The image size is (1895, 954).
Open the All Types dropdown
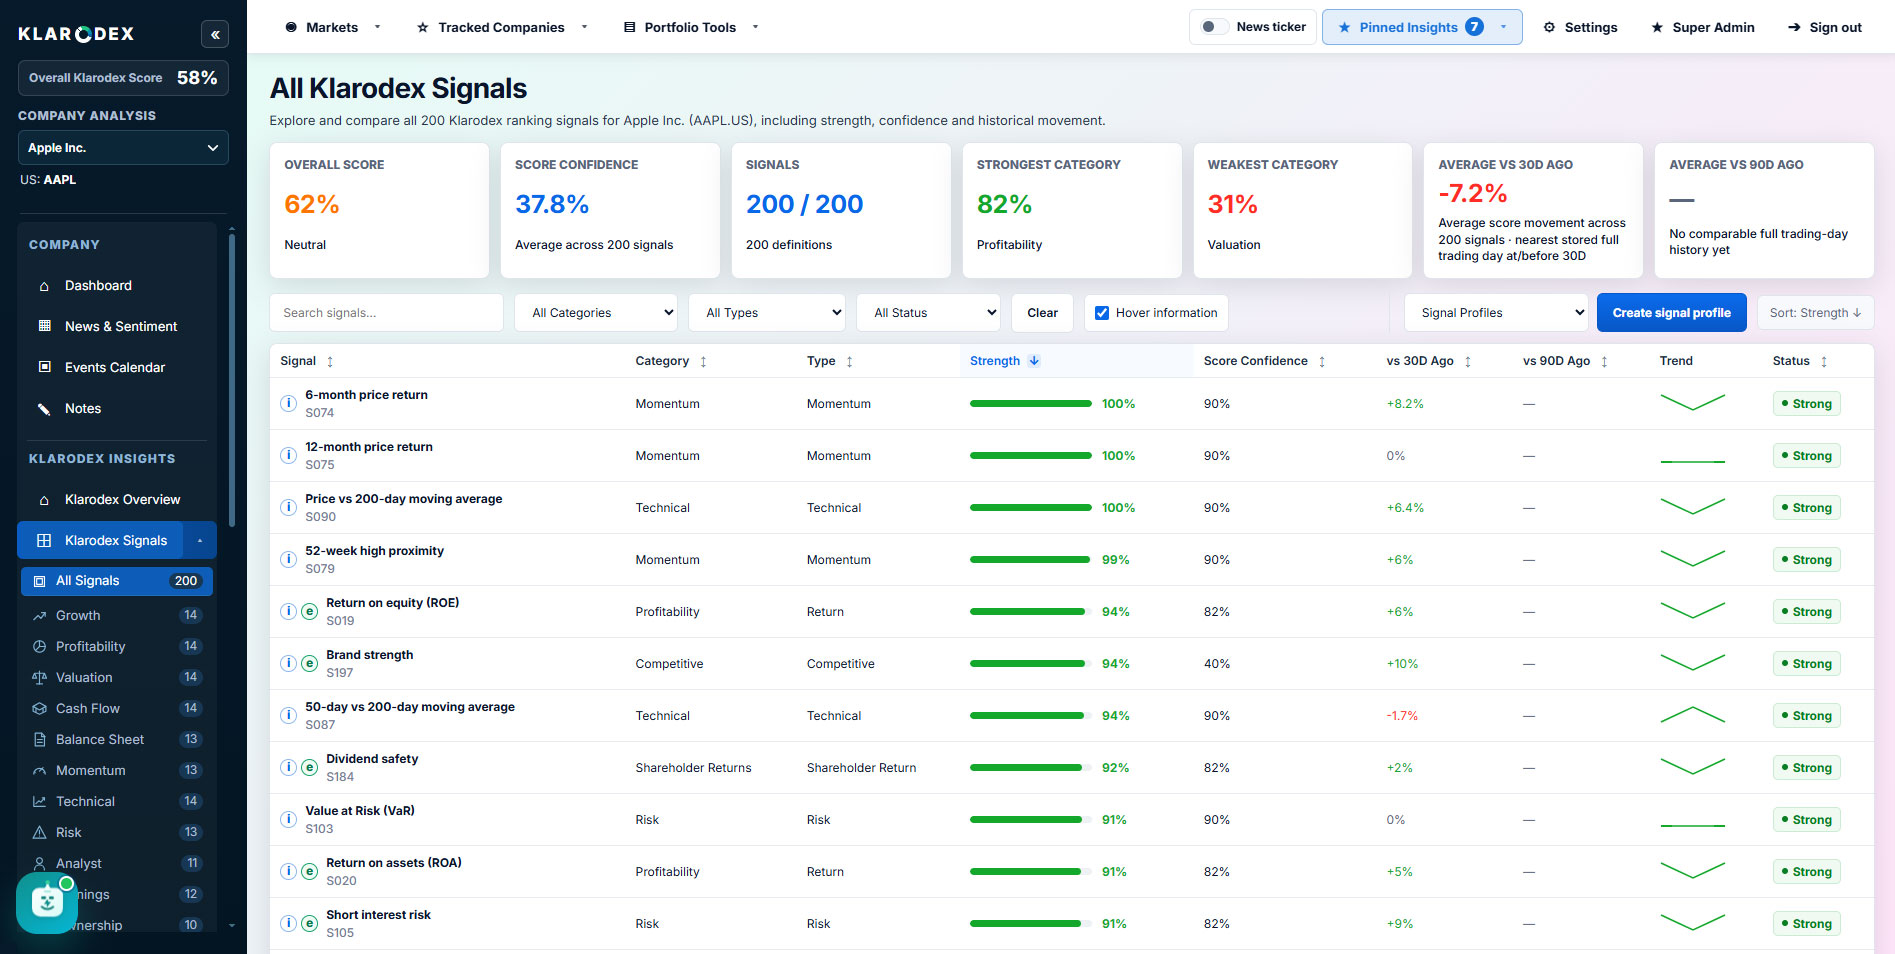pyautogui.click(x=767, y=313)
